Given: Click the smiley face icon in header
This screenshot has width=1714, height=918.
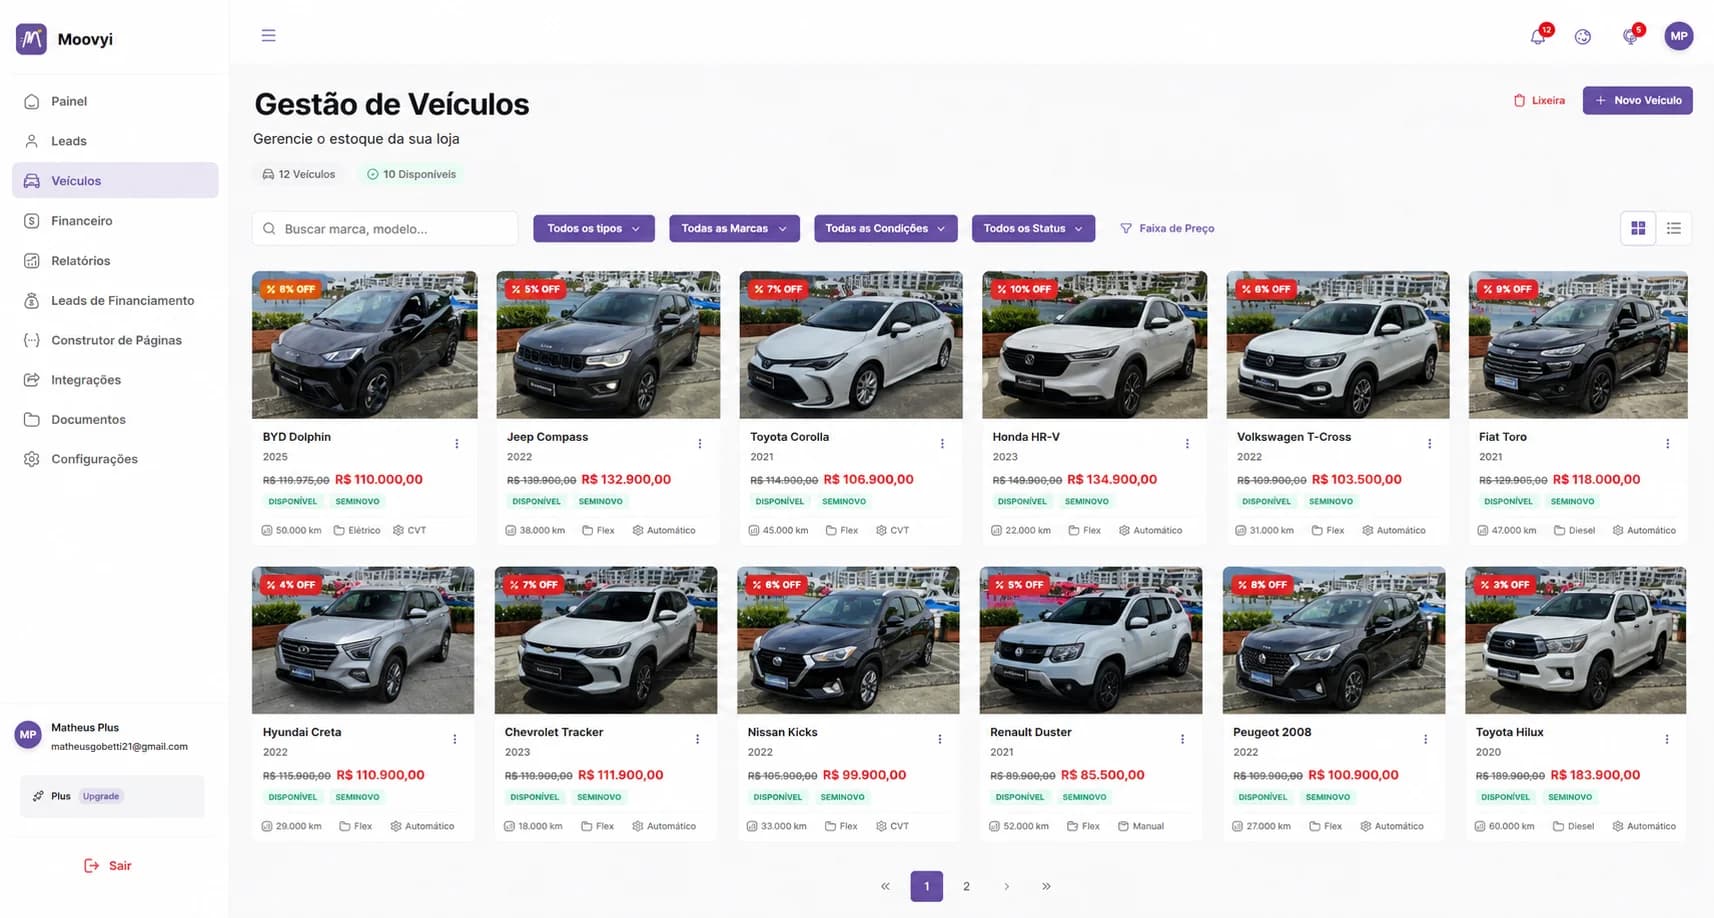Looking at the screenshot, I should (1582, 37).
